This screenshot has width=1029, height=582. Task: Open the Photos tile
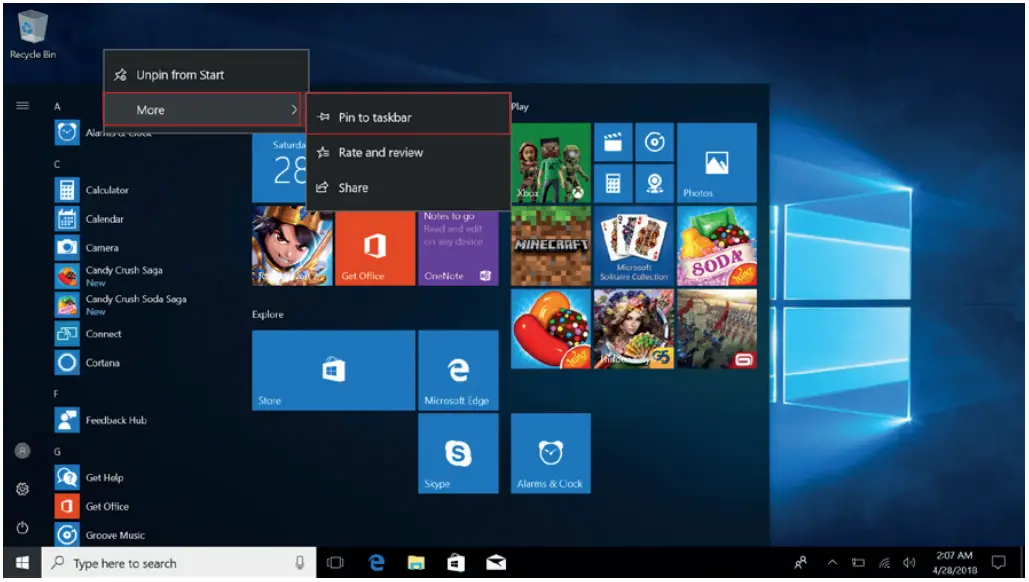[716, 163]
